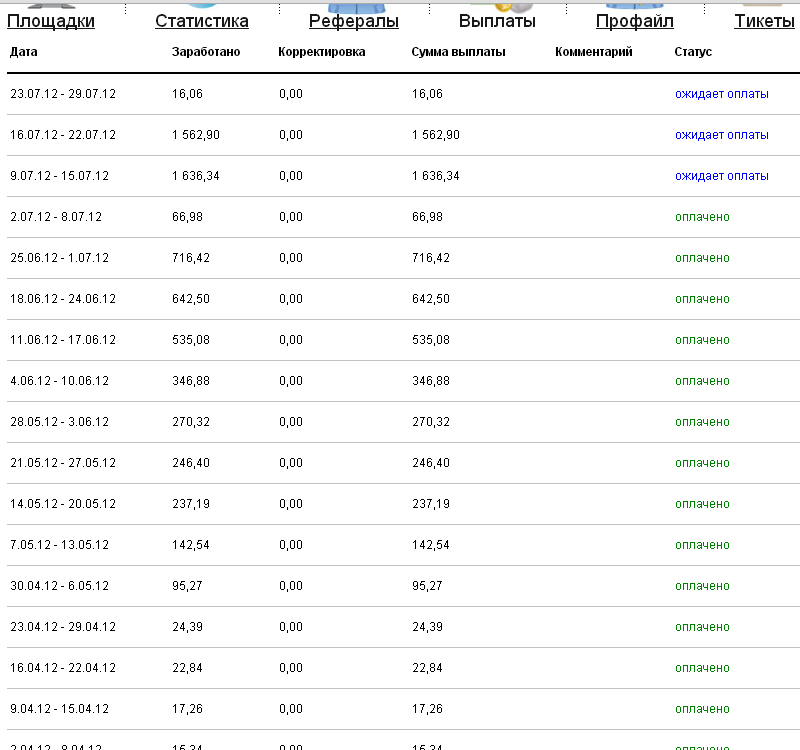This screenshot has height=750, width=800.
Task: Select date range 28.05.12 - 3.06.12
Action: [x=59, y=422]
